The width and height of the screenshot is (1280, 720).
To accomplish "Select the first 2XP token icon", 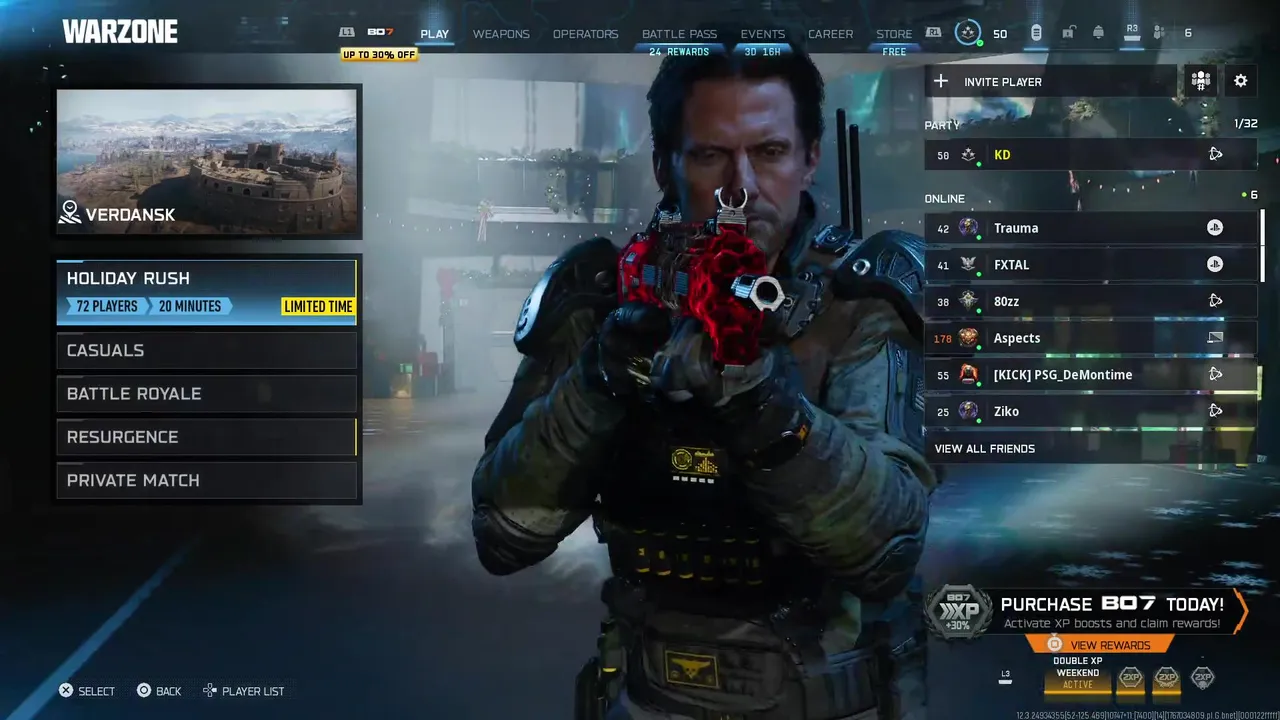I will (1130, 678).
